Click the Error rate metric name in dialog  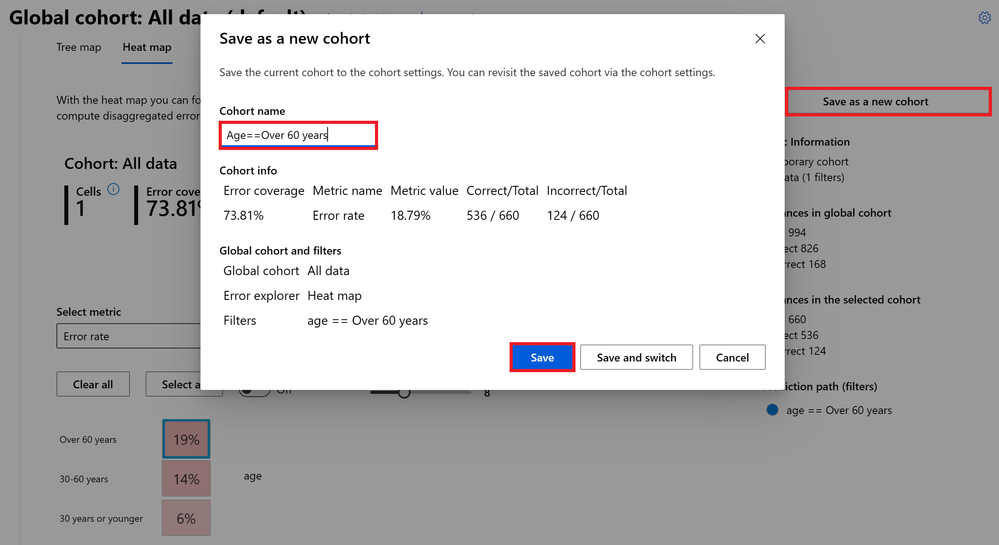pyautogui.click(x=338, y=215)
